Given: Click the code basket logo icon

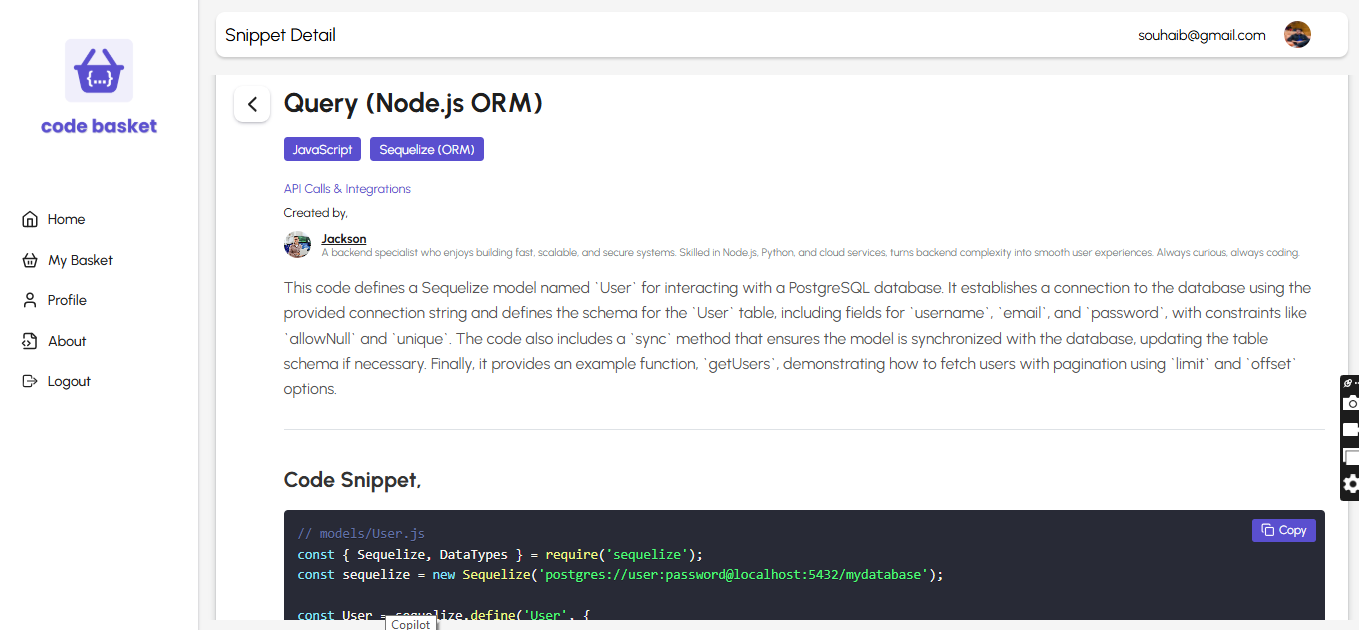Looking at the screenshot, I should (99, 71).
